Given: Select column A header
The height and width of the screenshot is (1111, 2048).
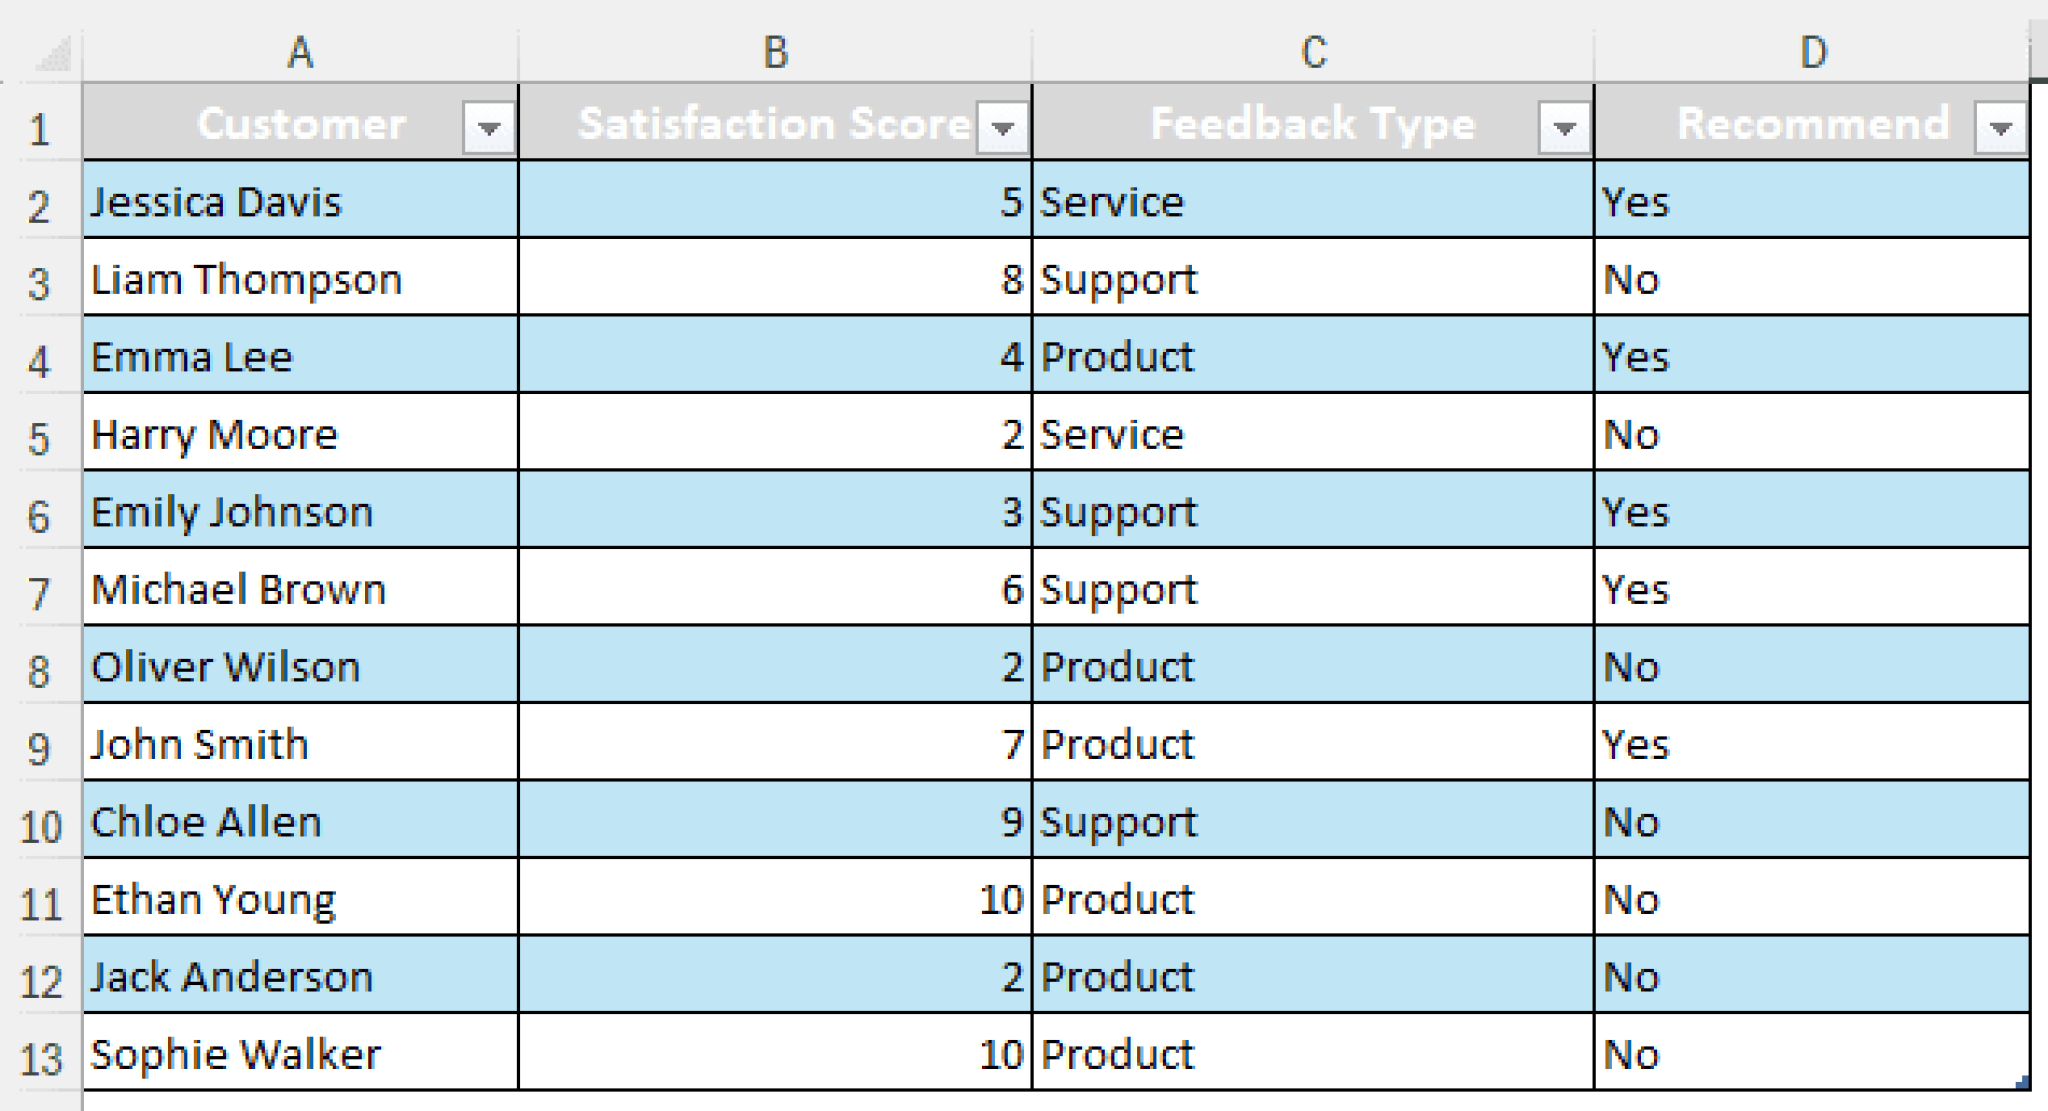Looking at the screenshot, I should pyautogui.click(x=299, y=49).
